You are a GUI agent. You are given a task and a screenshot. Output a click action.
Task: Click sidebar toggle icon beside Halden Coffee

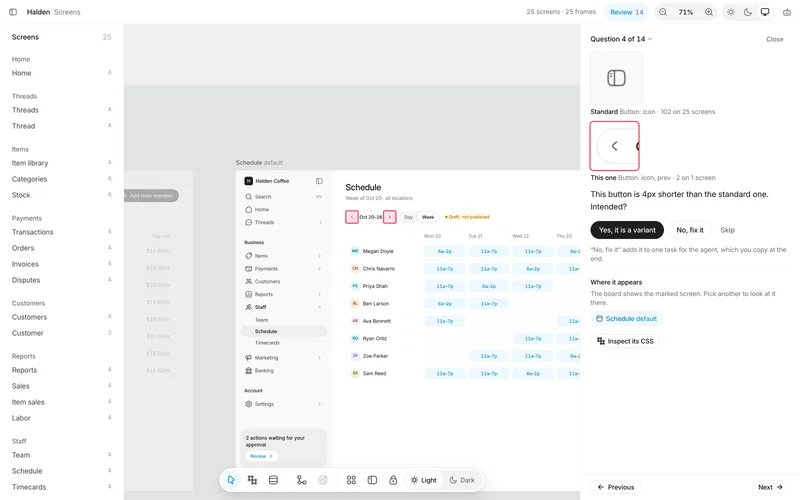click(x=319, y=181)
